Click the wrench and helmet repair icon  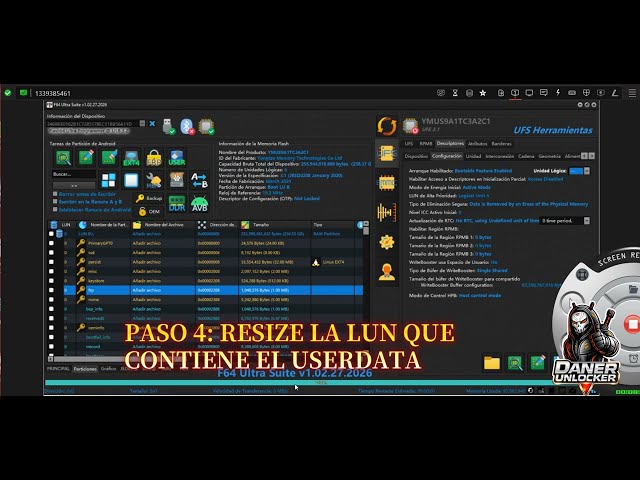[x=154, y=180]
